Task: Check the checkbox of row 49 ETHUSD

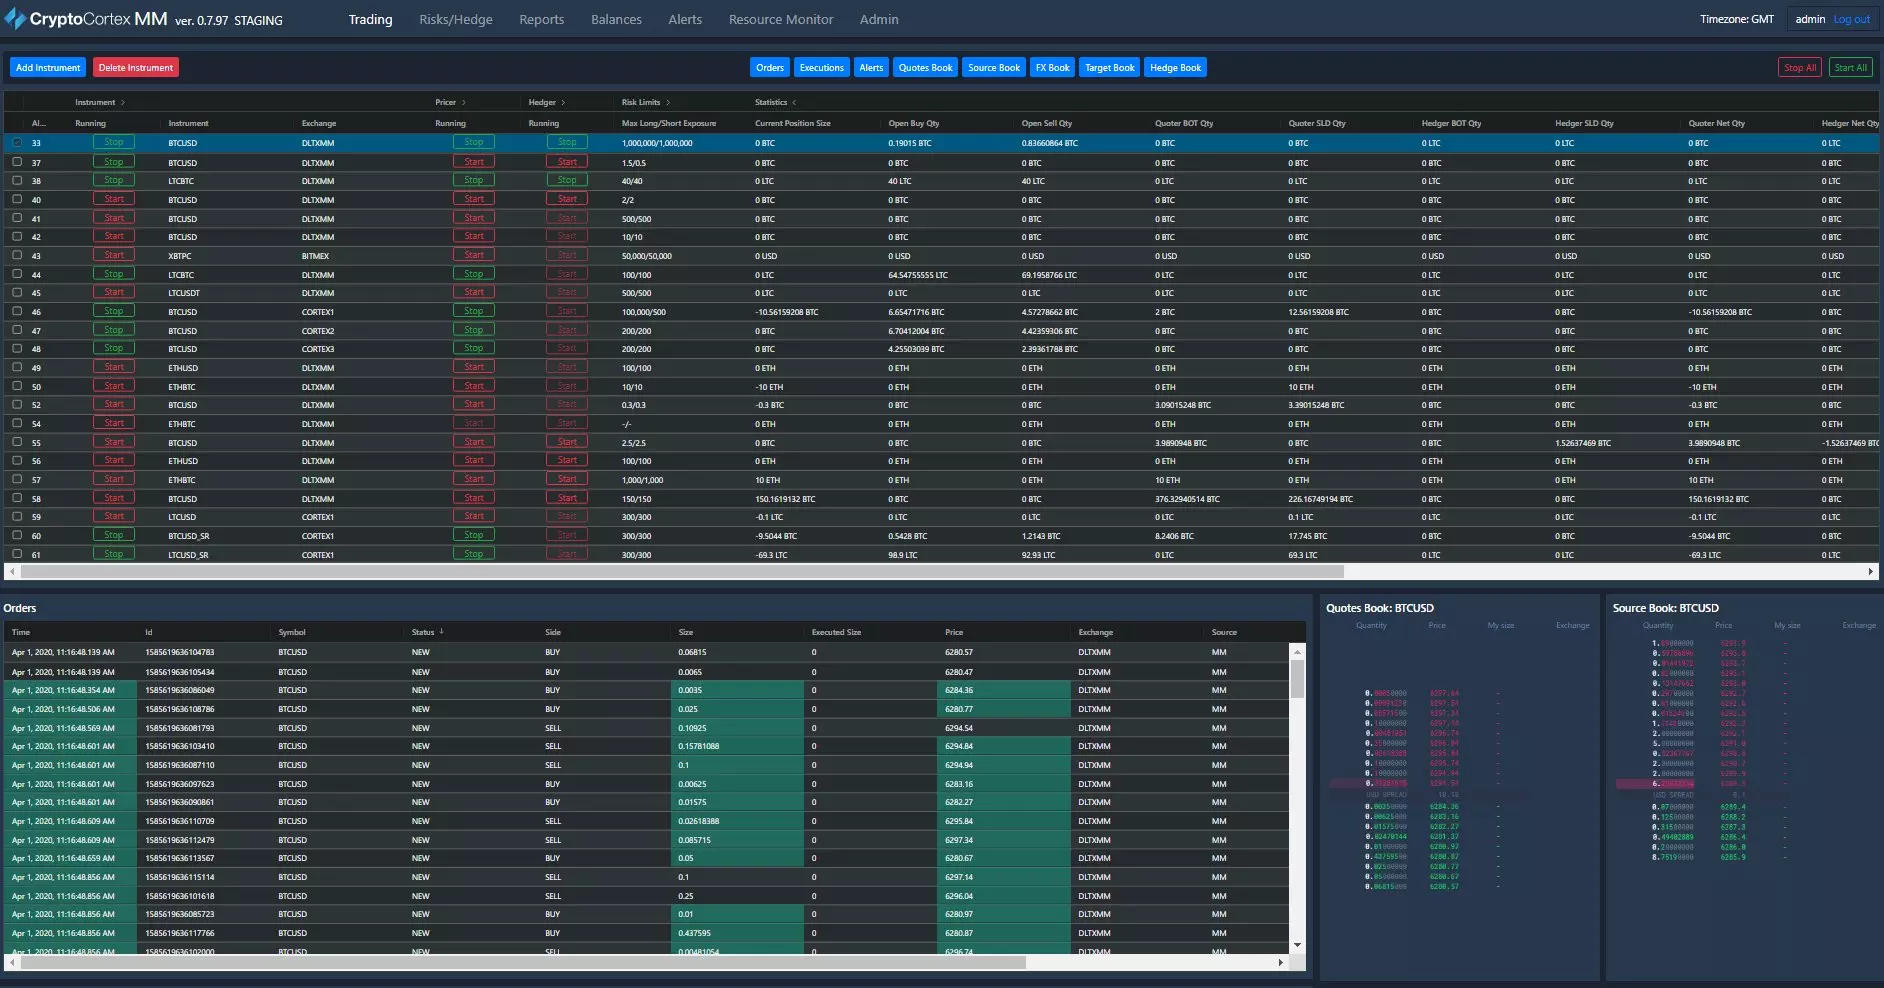Action: (x=17, y=367)
